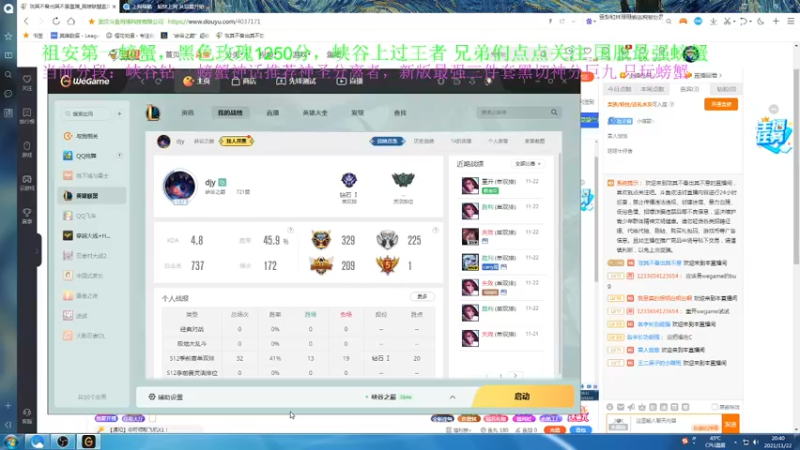Select 中国式家长 in game list
The width and height of the screenshot is (800, 450).
[92, 276]
